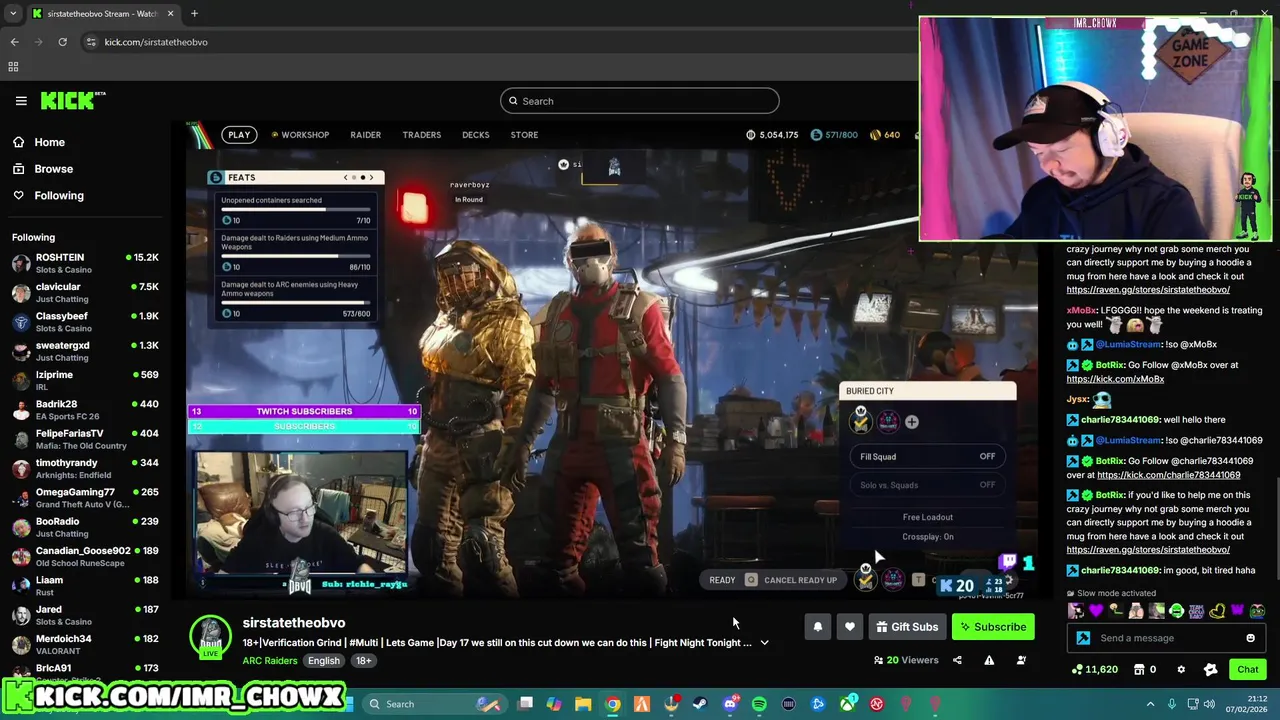Open sweatergxd channel in Following list

coord(85,351)
